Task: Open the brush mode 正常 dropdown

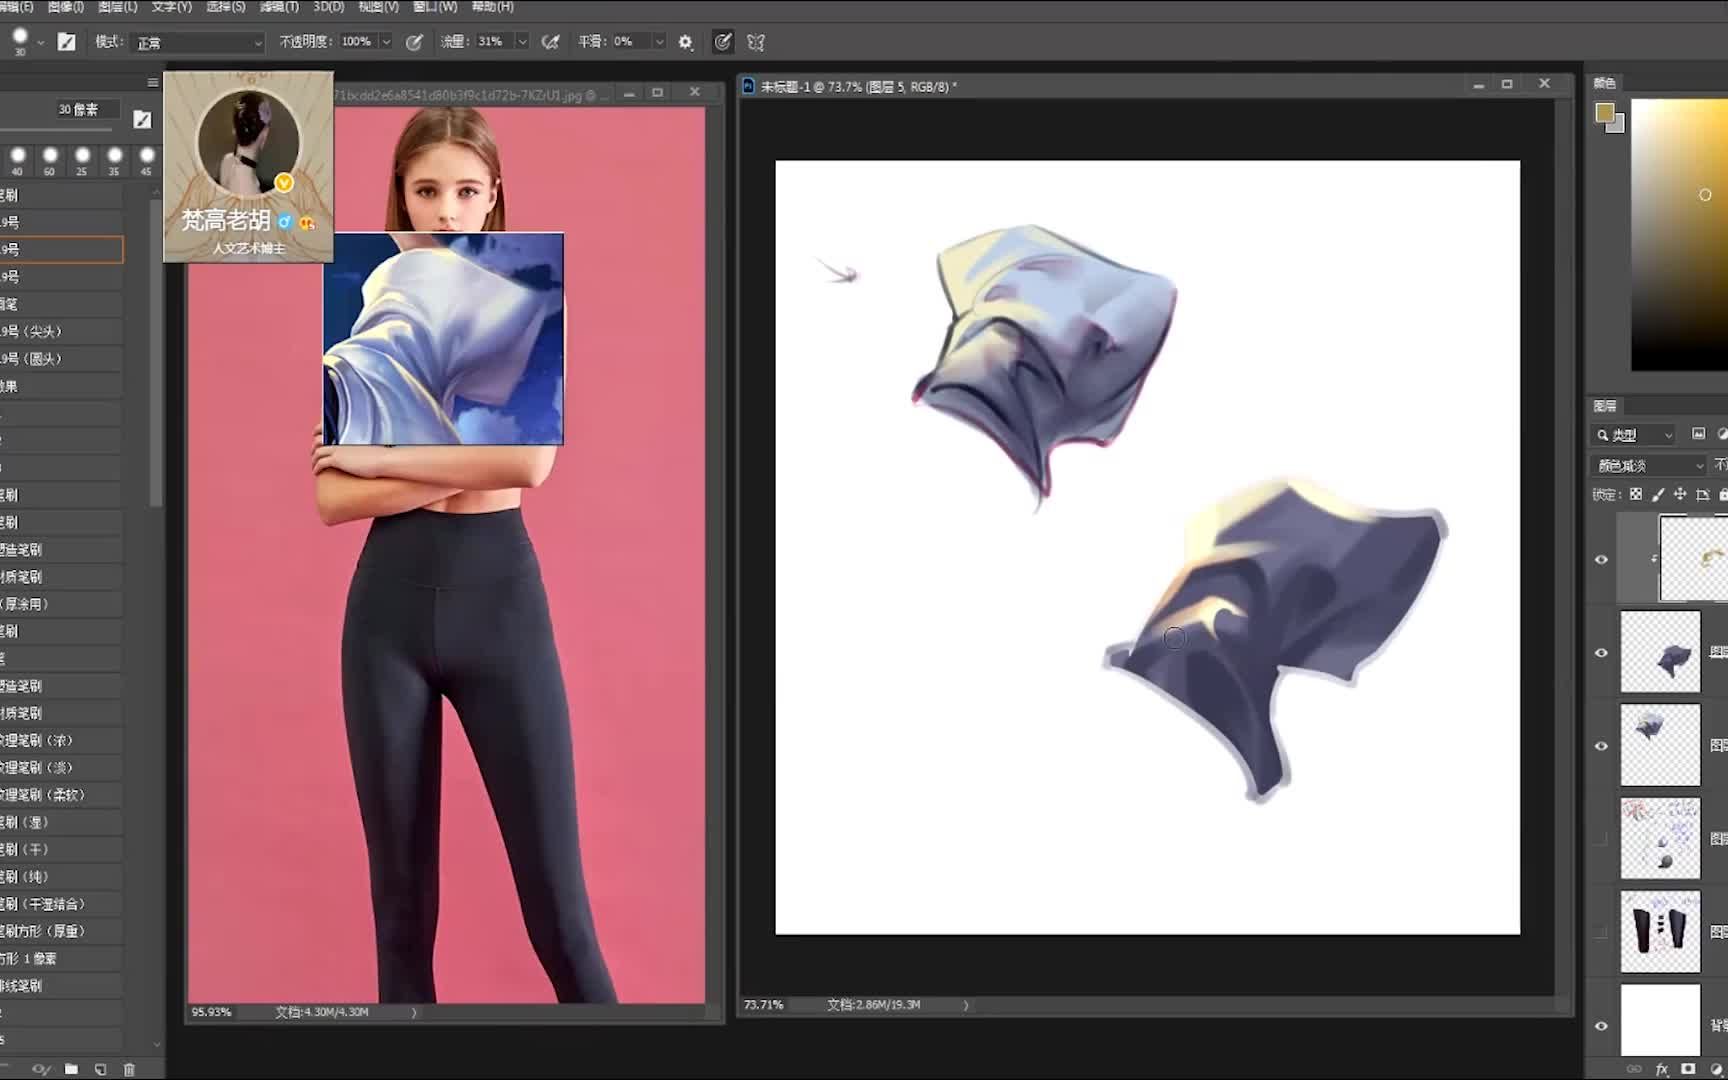Action: (x=198, y=42)
